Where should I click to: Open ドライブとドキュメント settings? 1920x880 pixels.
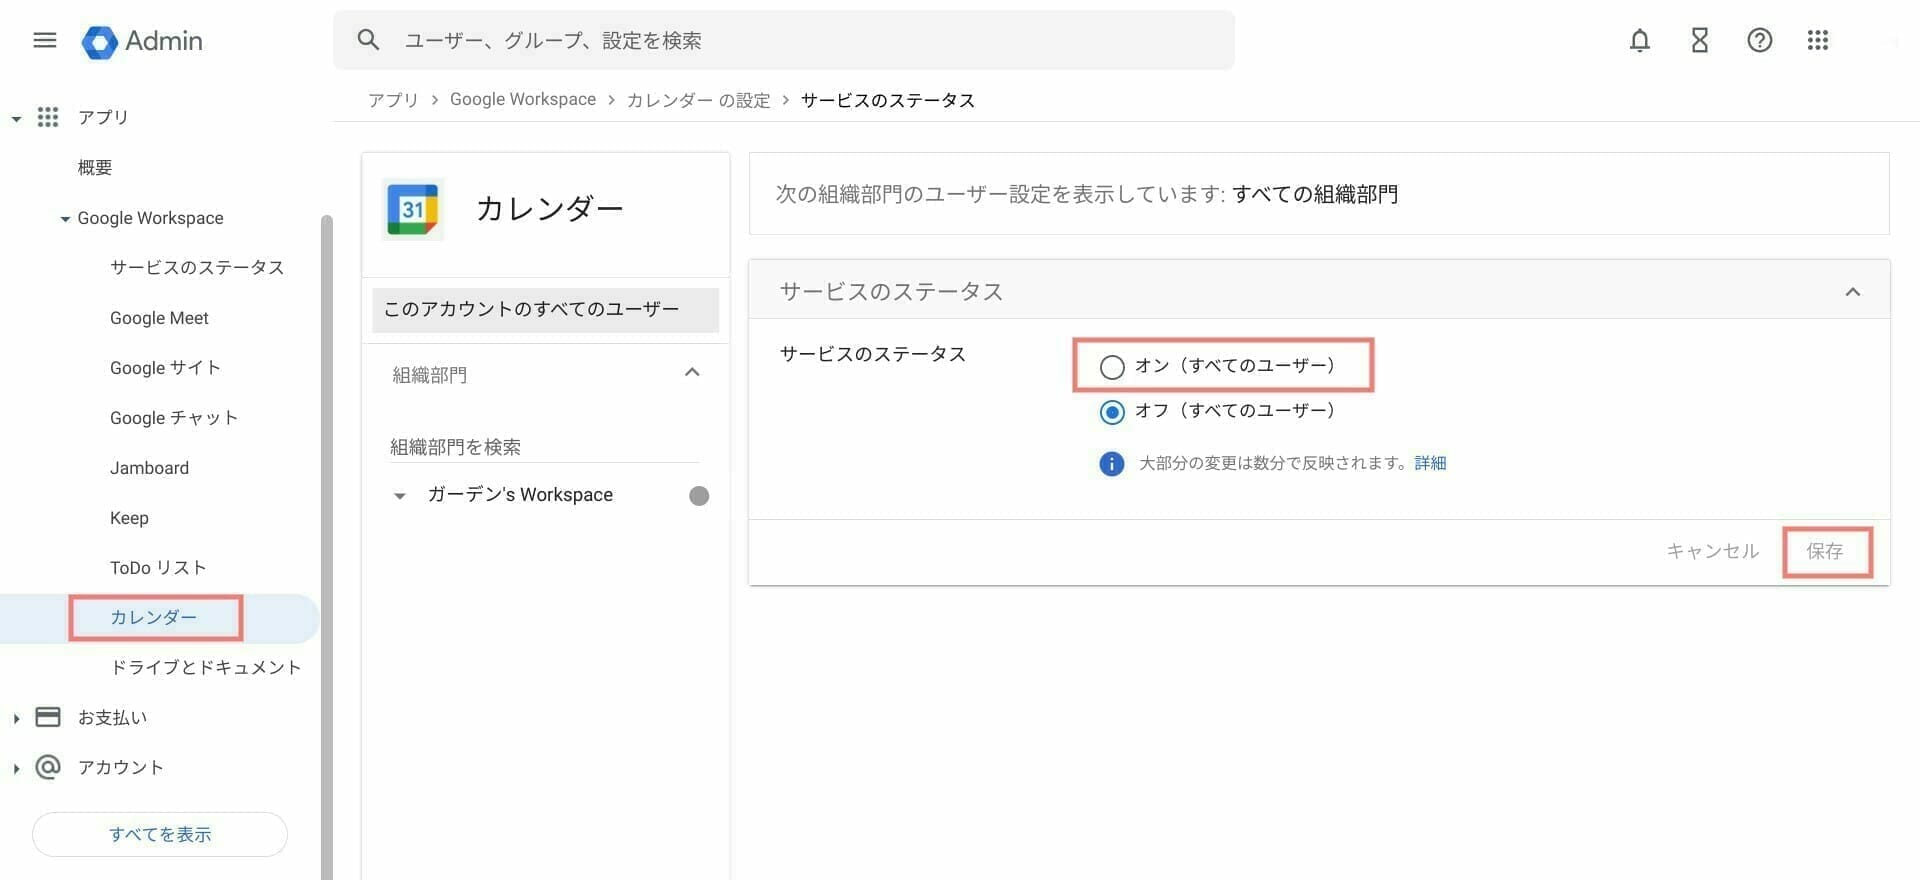pyautogui.click(x=206, y=667)
